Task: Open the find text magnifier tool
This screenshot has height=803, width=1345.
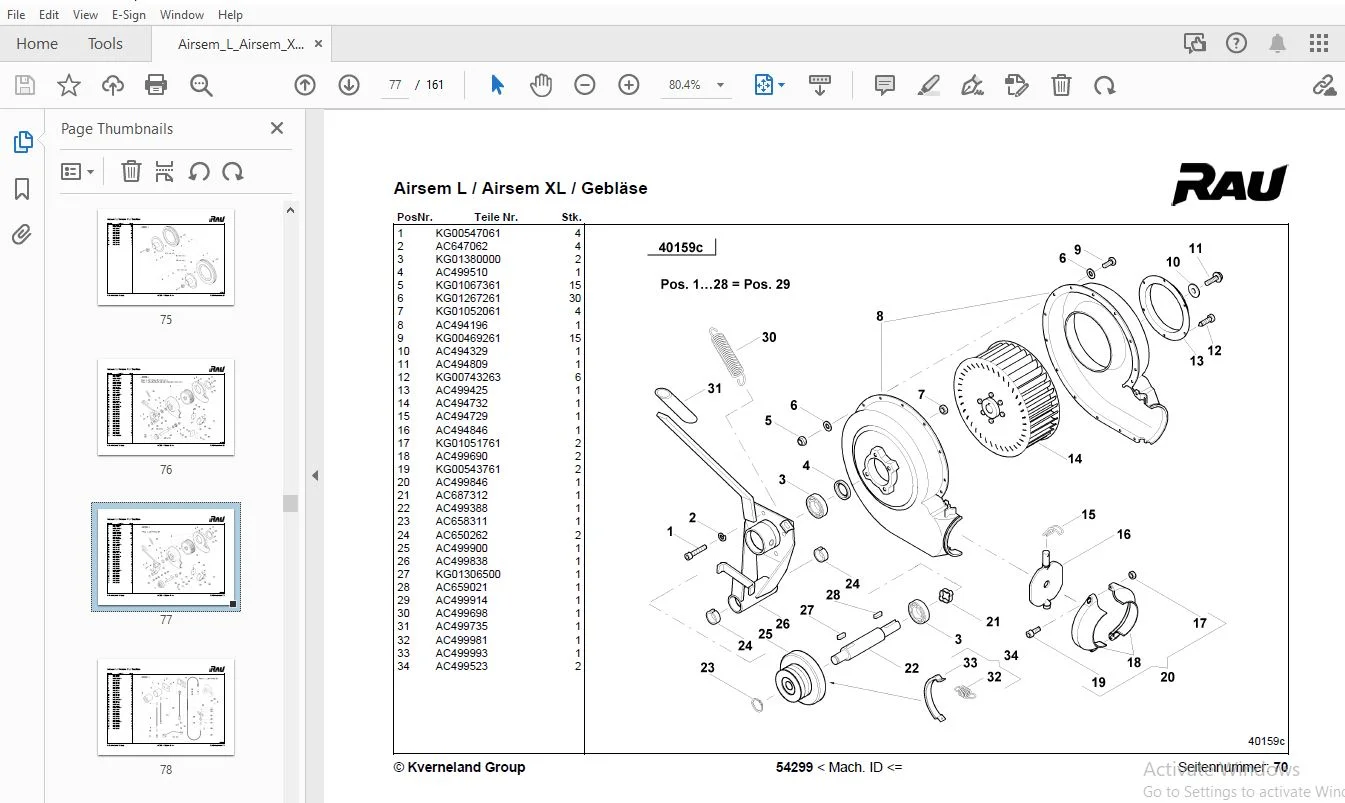Action: [201, 85]
